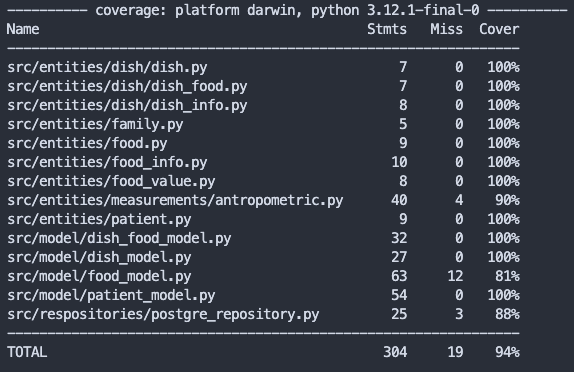
Task: Click src/entities/dish/dish_food.py file path
Action: tap(127, 86)
